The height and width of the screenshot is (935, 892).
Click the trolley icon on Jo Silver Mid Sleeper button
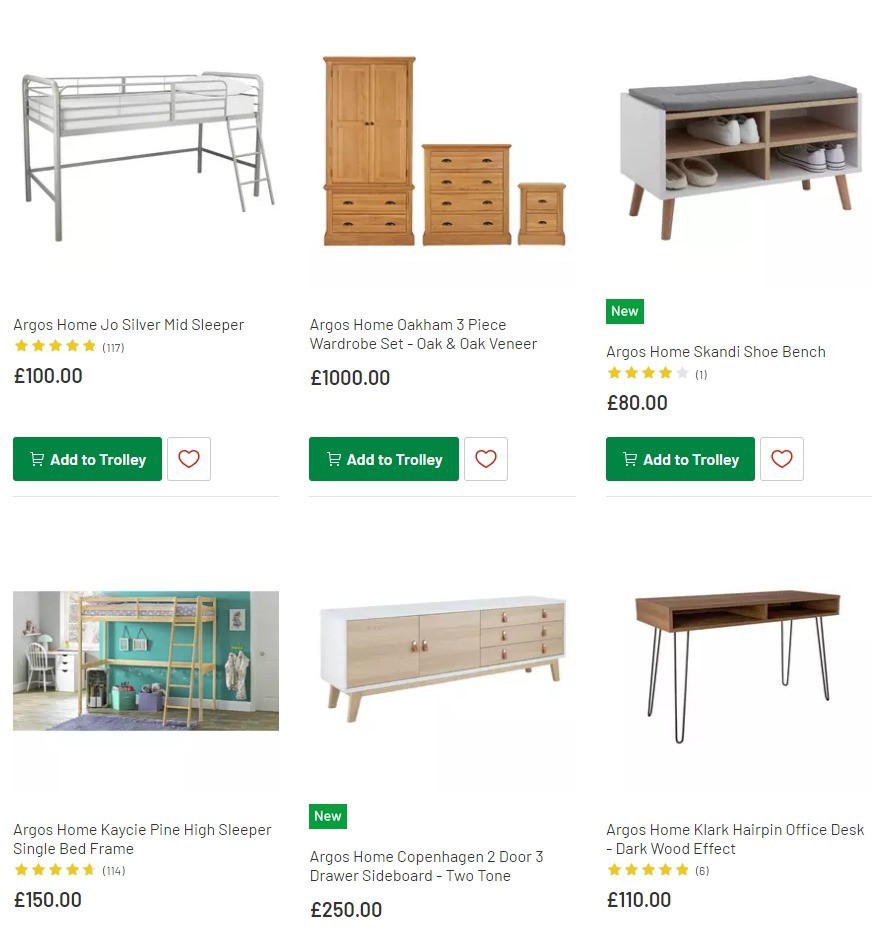click(x=36, y=459)
